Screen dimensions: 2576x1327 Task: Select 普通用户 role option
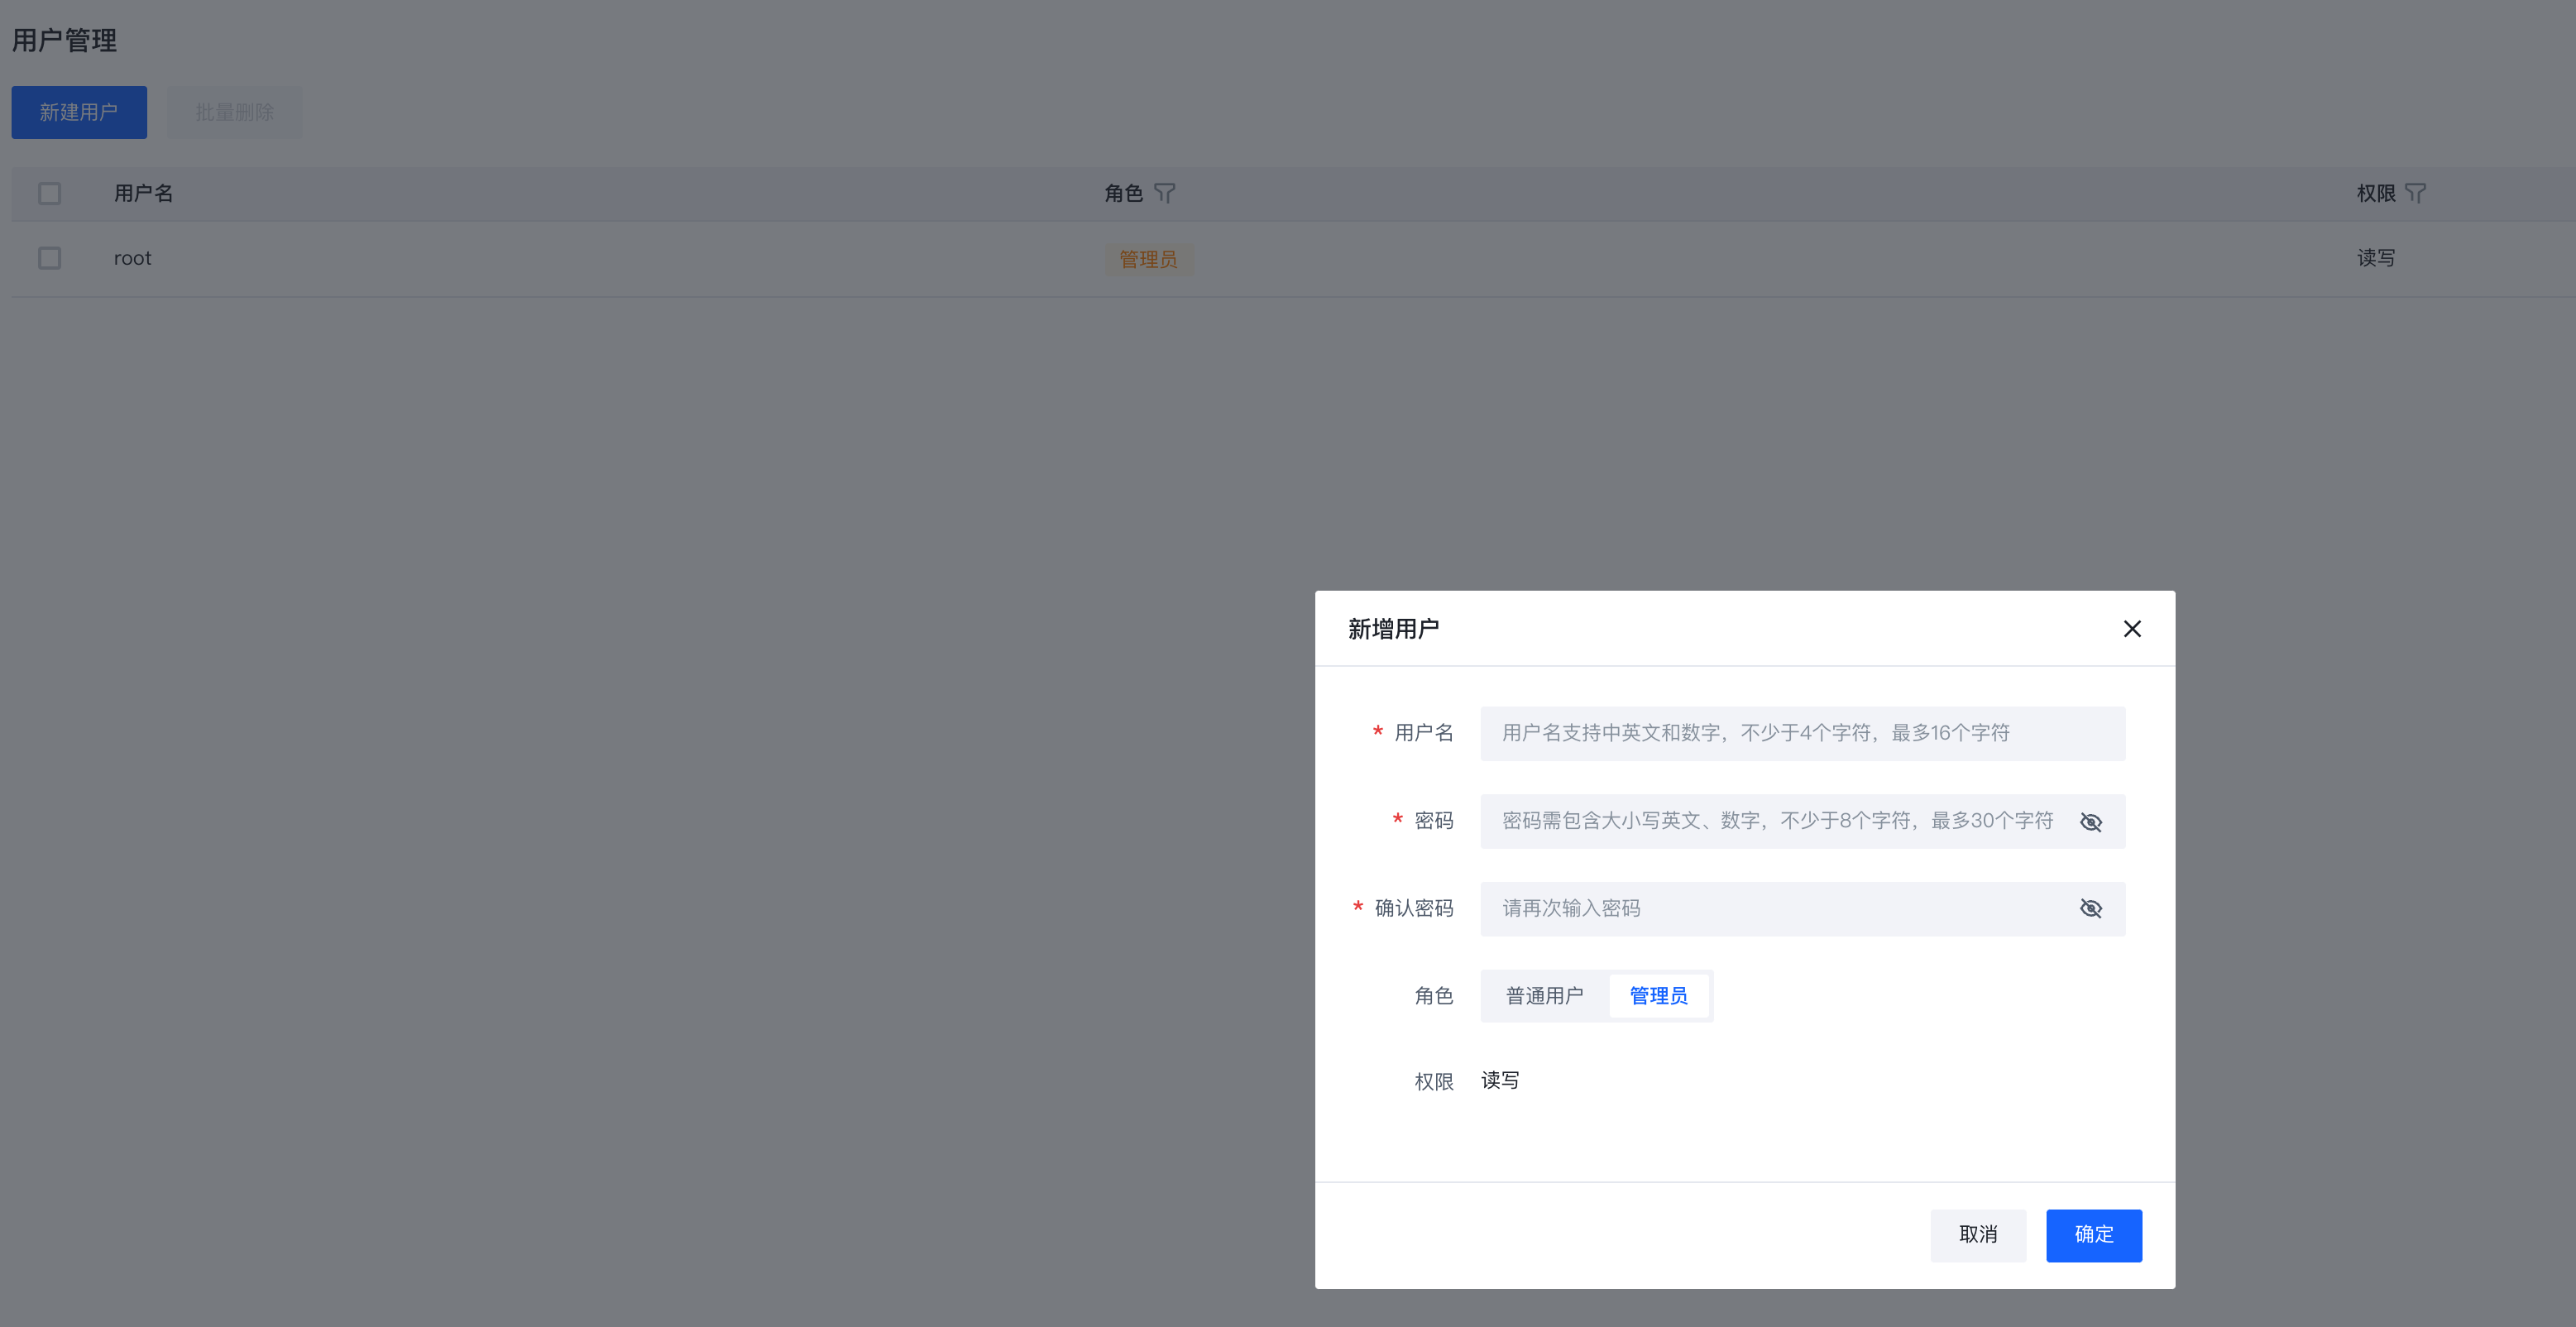(1544, 996)
